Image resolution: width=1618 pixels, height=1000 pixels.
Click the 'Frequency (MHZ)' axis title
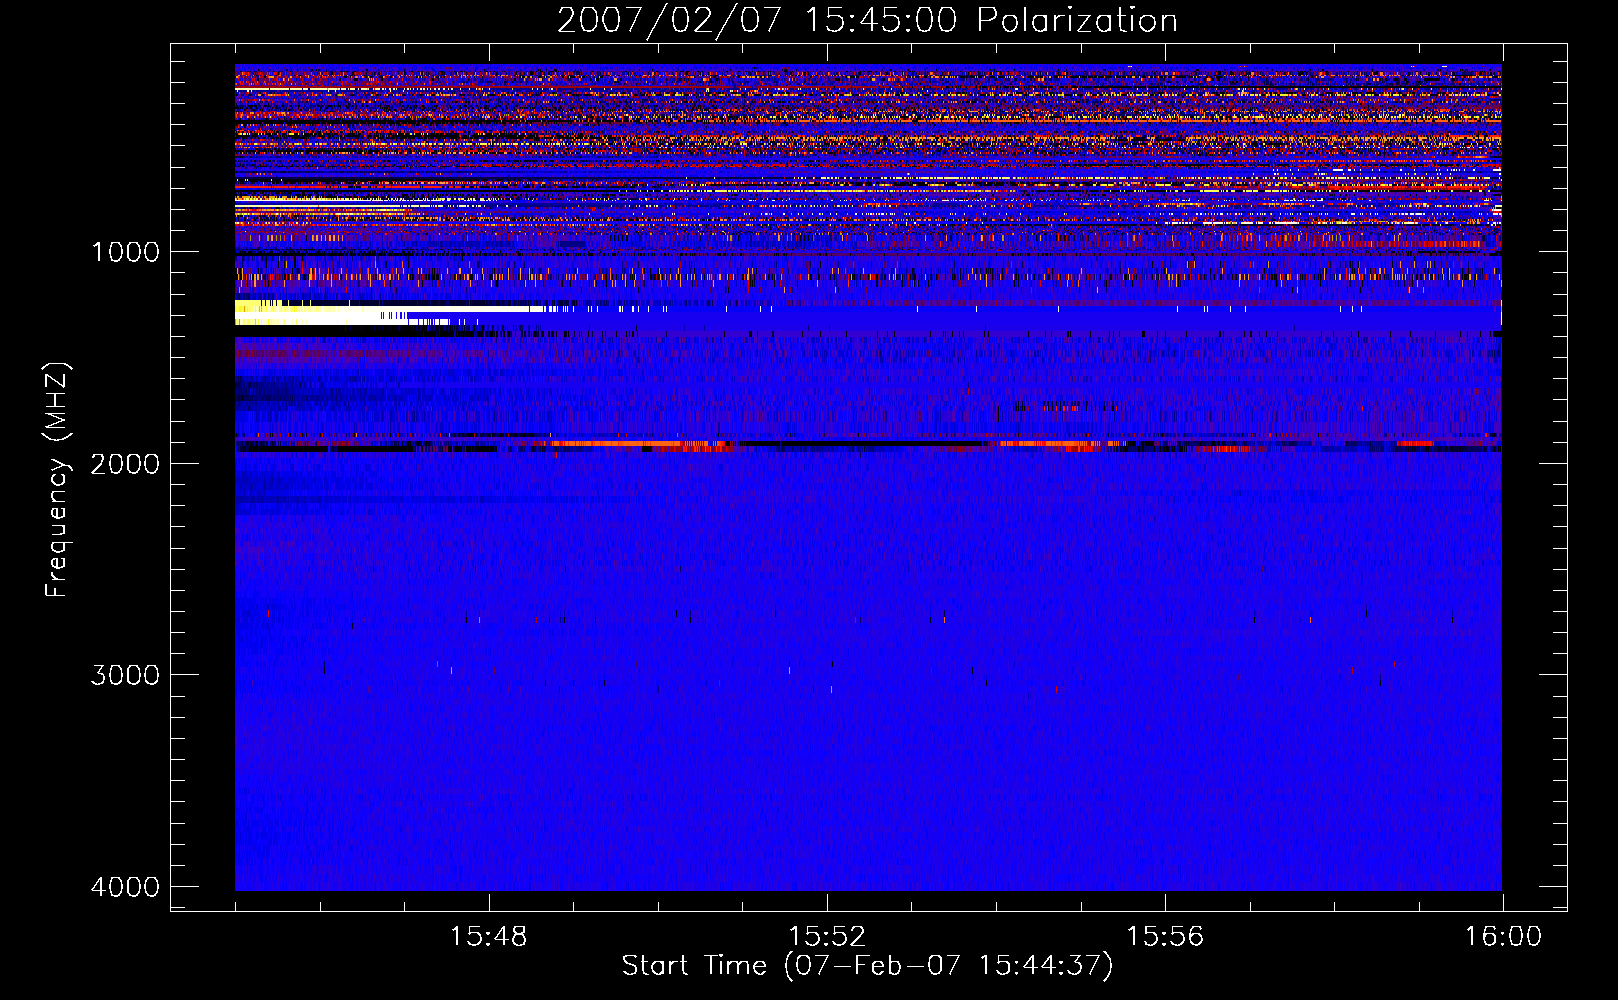pyautogui.click(x=57, y=480)
